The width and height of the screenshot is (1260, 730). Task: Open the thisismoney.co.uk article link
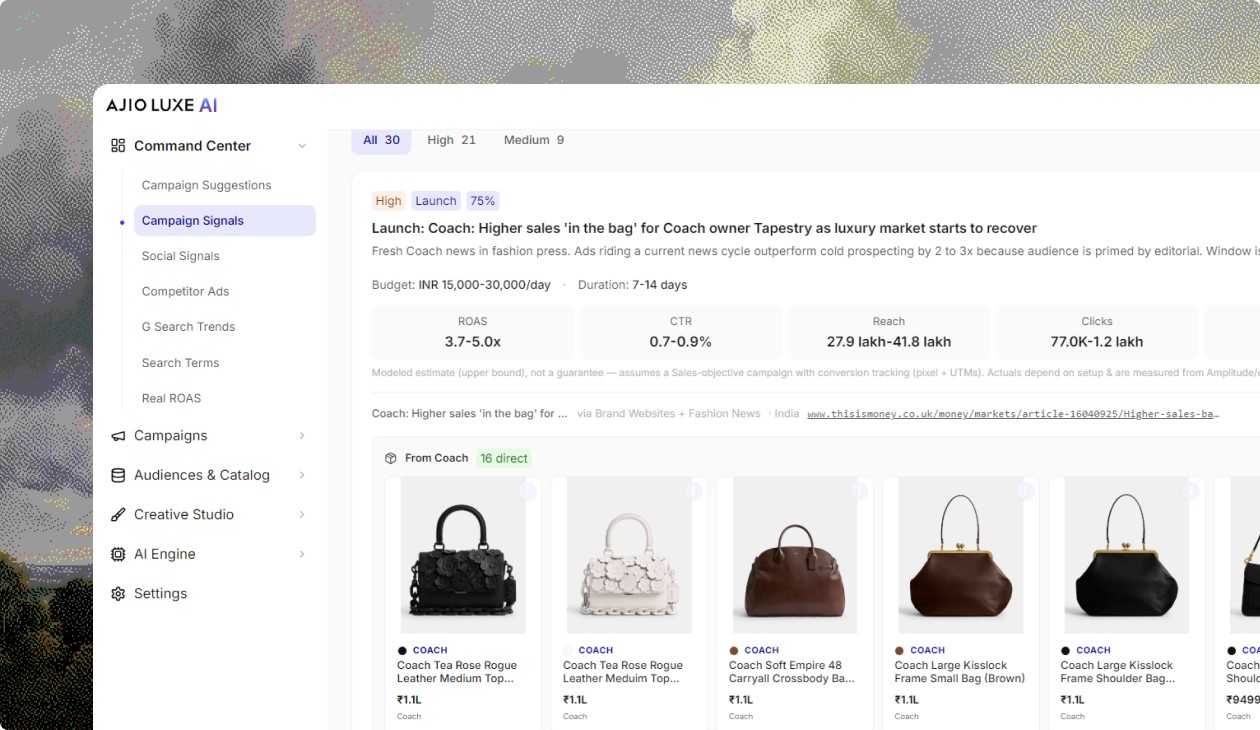click(x=1013, y=414)
